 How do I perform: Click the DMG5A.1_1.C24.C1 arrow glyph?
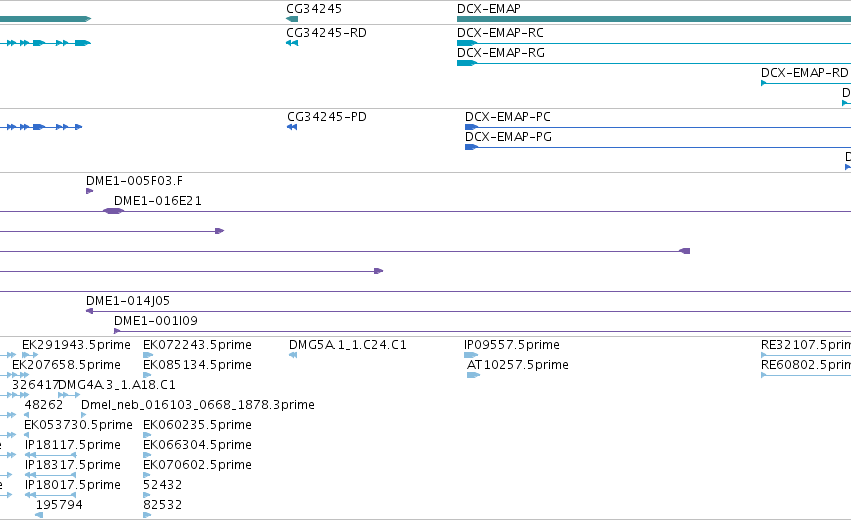tap(293, 355)
